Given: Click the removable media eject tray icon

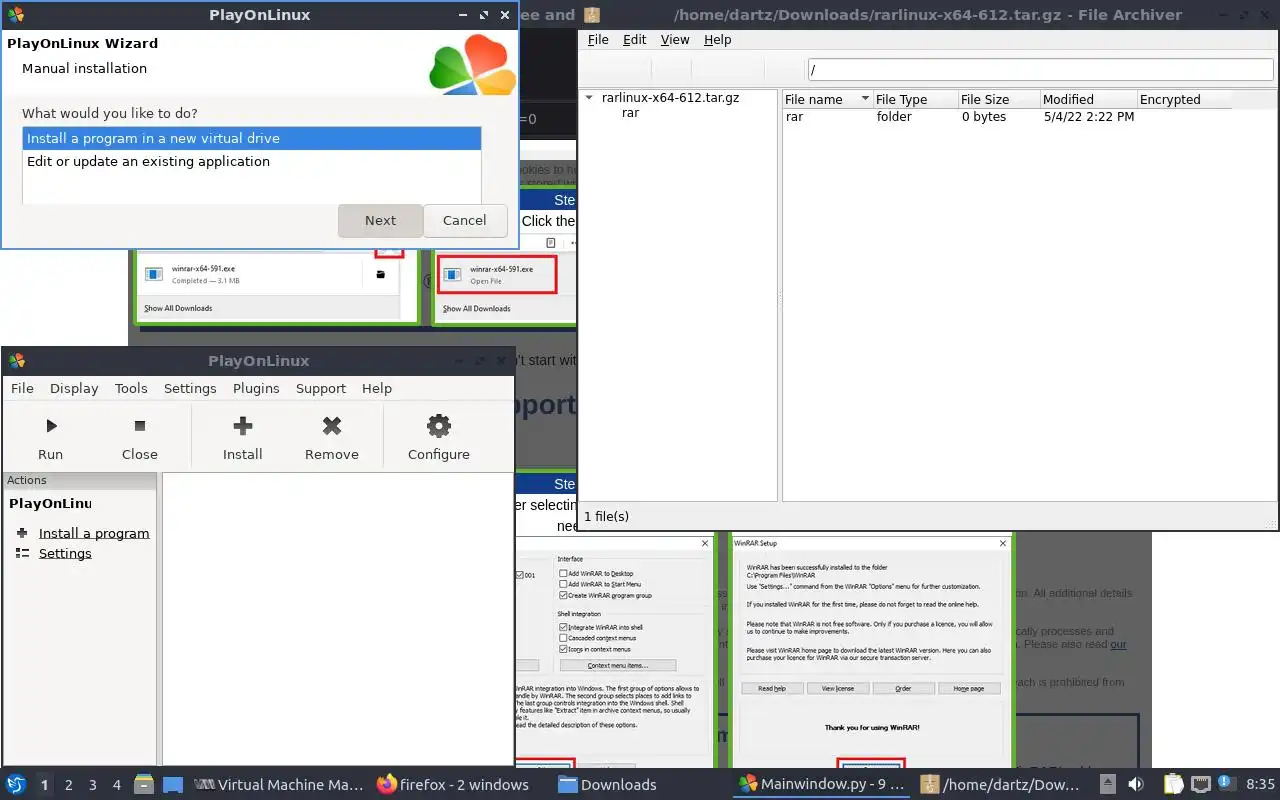Looking at the screenshot, I should [1108, 784].
